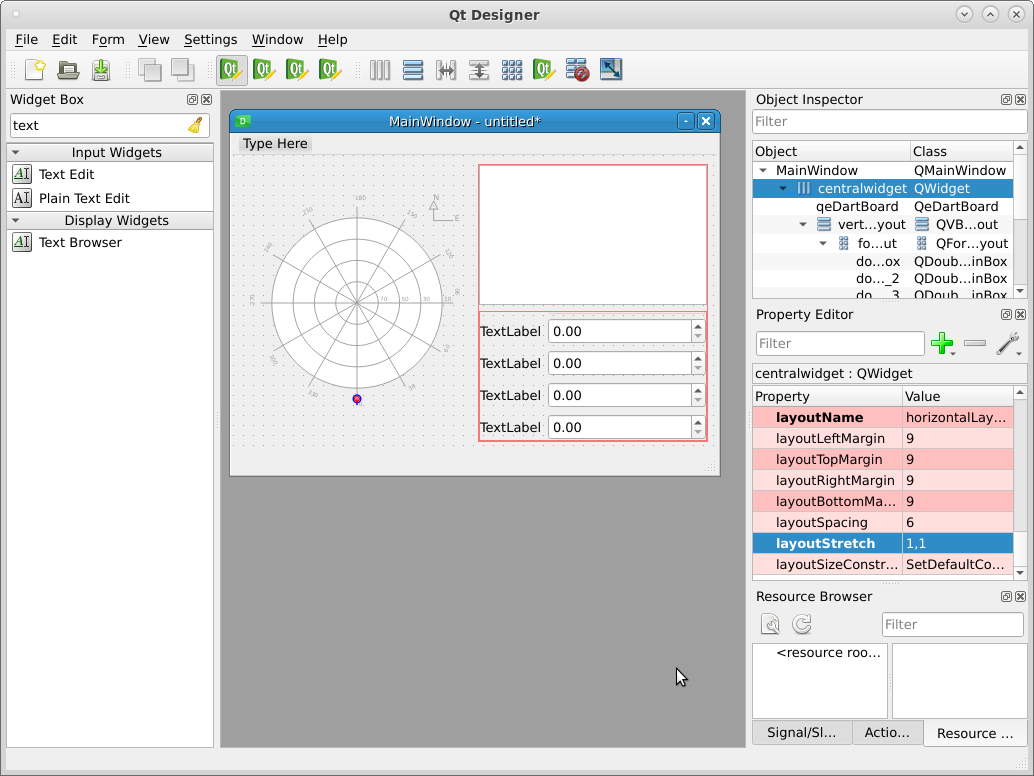Open the add dynamic property dropdown
This screenshot has width=1034, height=776.
pos(942,344)
